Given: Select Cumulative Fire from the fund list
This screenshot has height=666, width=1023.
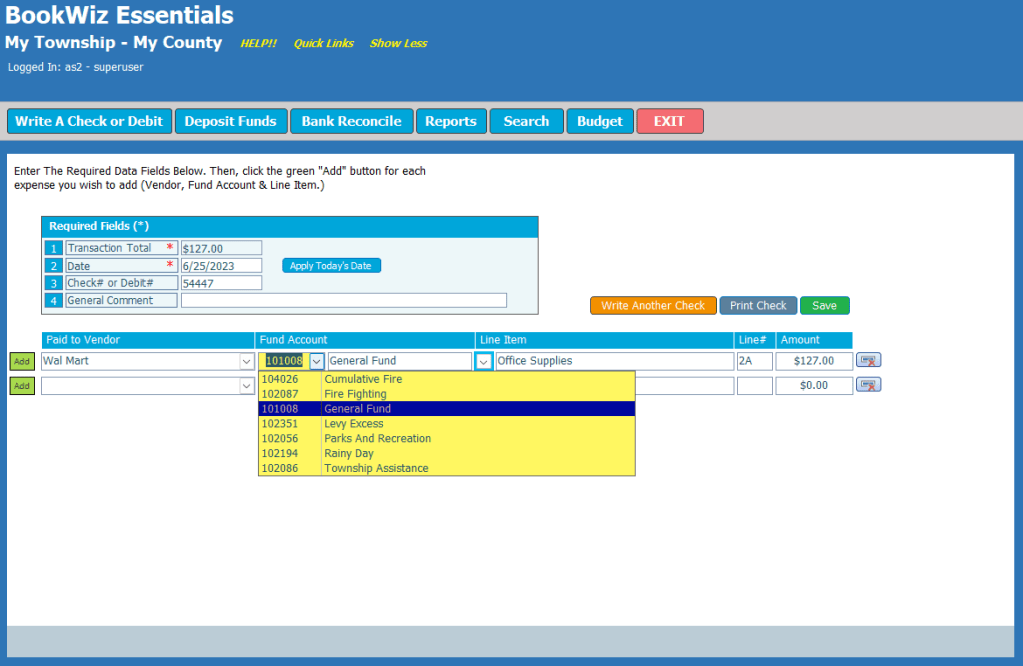Looking at the screenshot, I should coord(363,380).
